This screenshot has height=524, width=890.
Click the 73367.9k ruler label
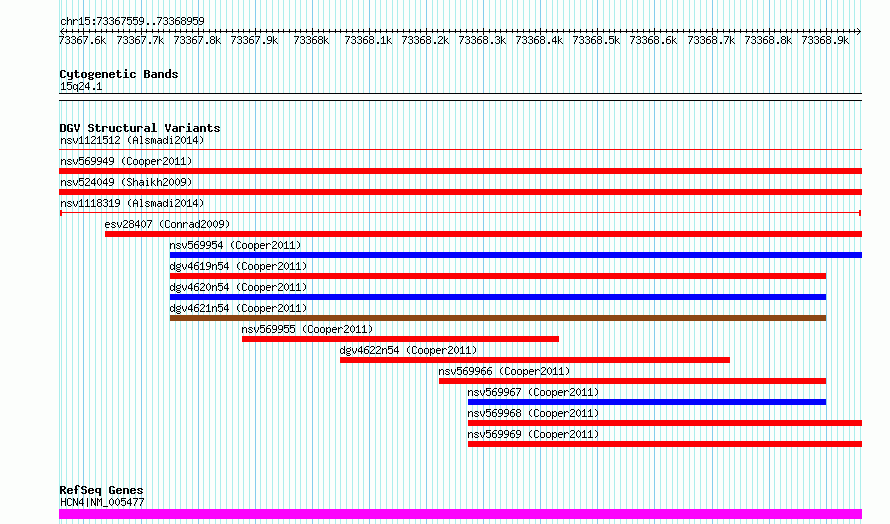(x=254, y=40)
